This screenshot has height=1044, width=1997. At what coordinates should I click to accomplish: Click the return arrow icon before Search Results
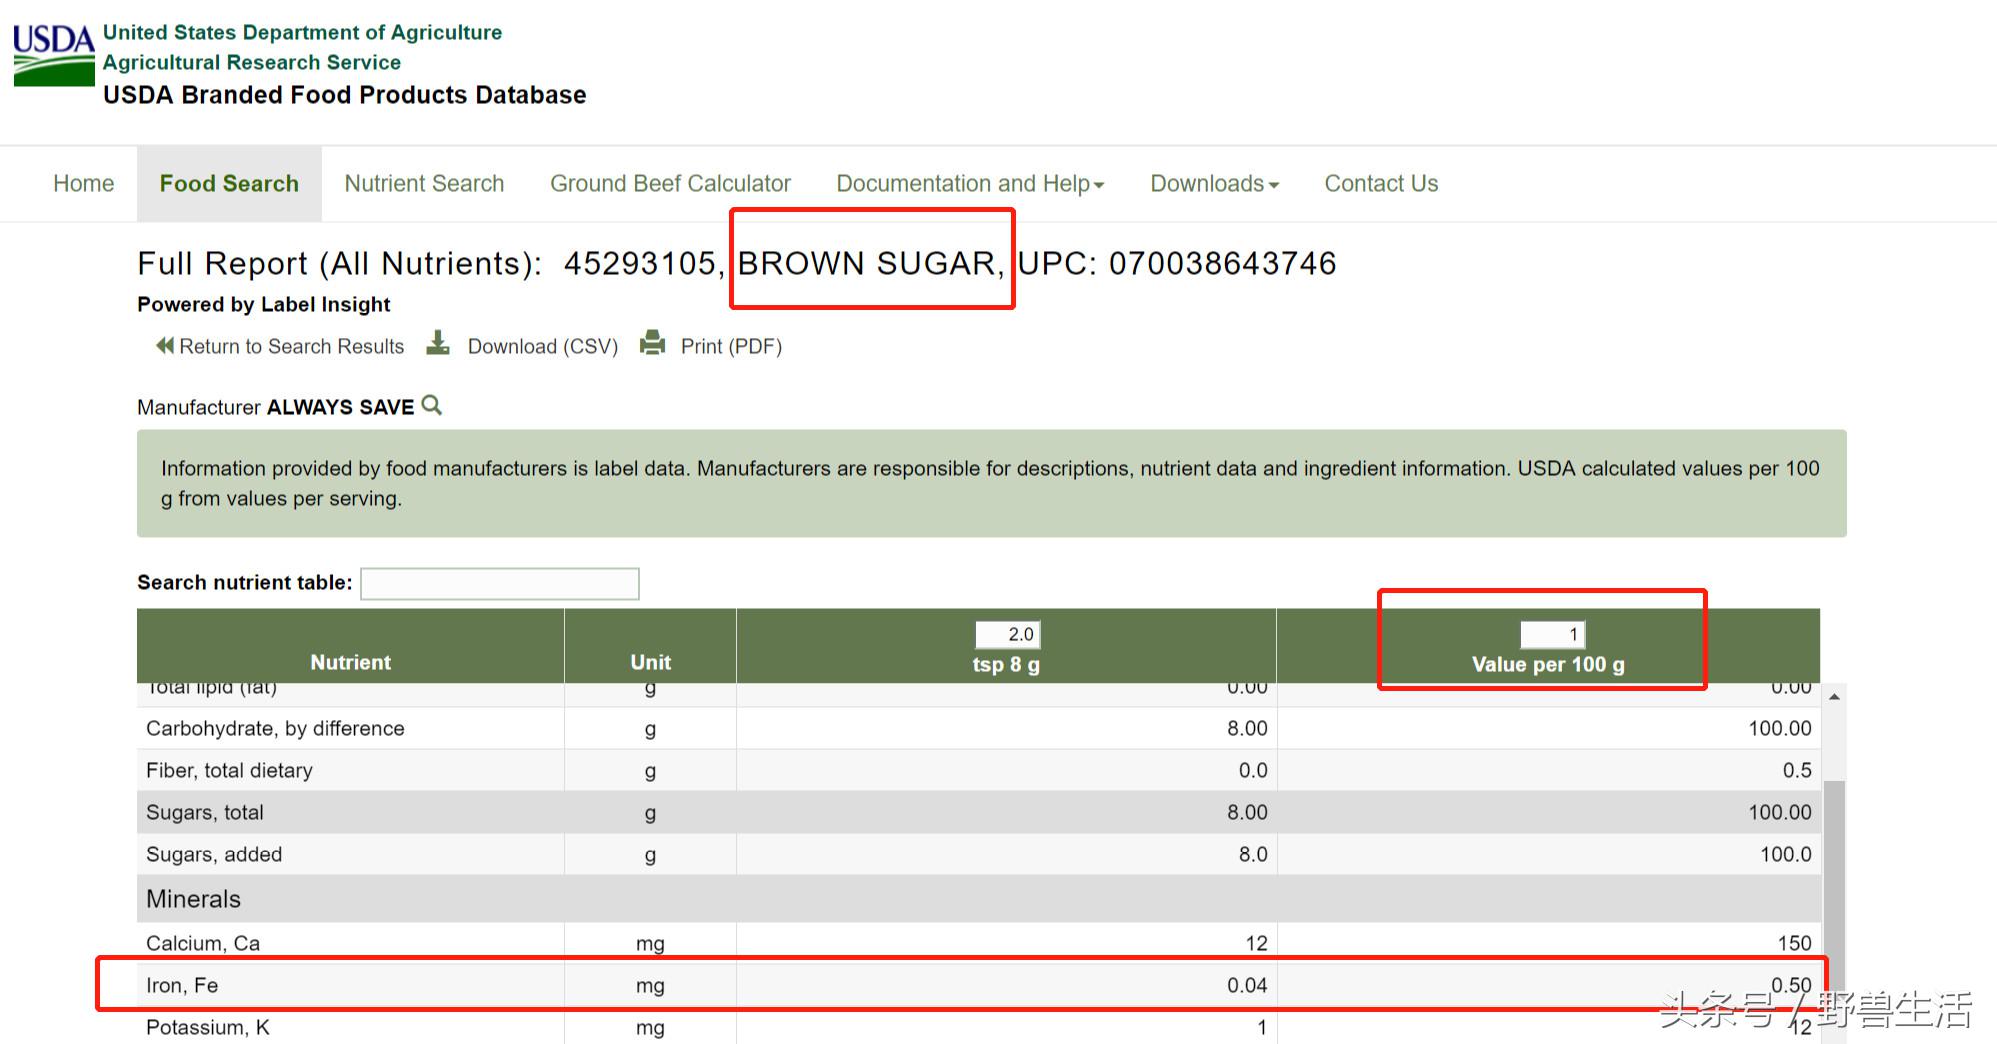[164, 346]
